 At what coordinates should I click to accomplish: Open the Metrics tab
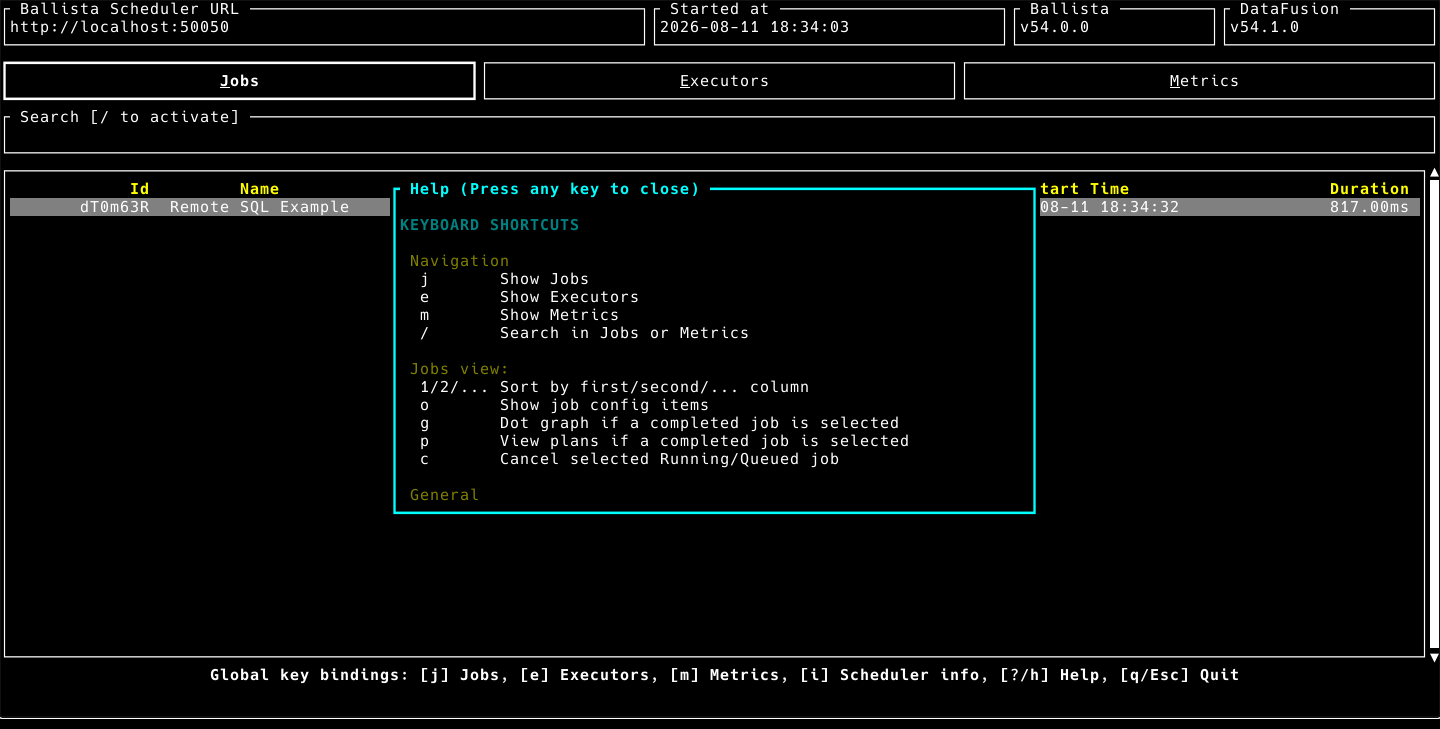coord(1200,81)
